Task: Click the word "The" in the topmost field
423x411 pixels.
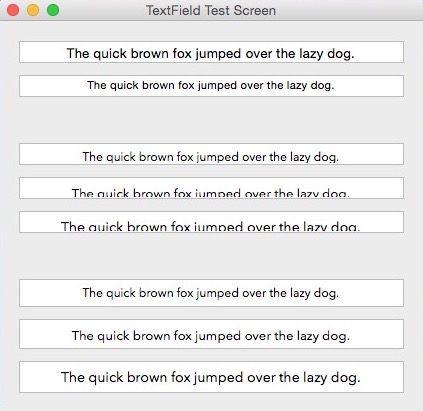Action: pos(78,53)
